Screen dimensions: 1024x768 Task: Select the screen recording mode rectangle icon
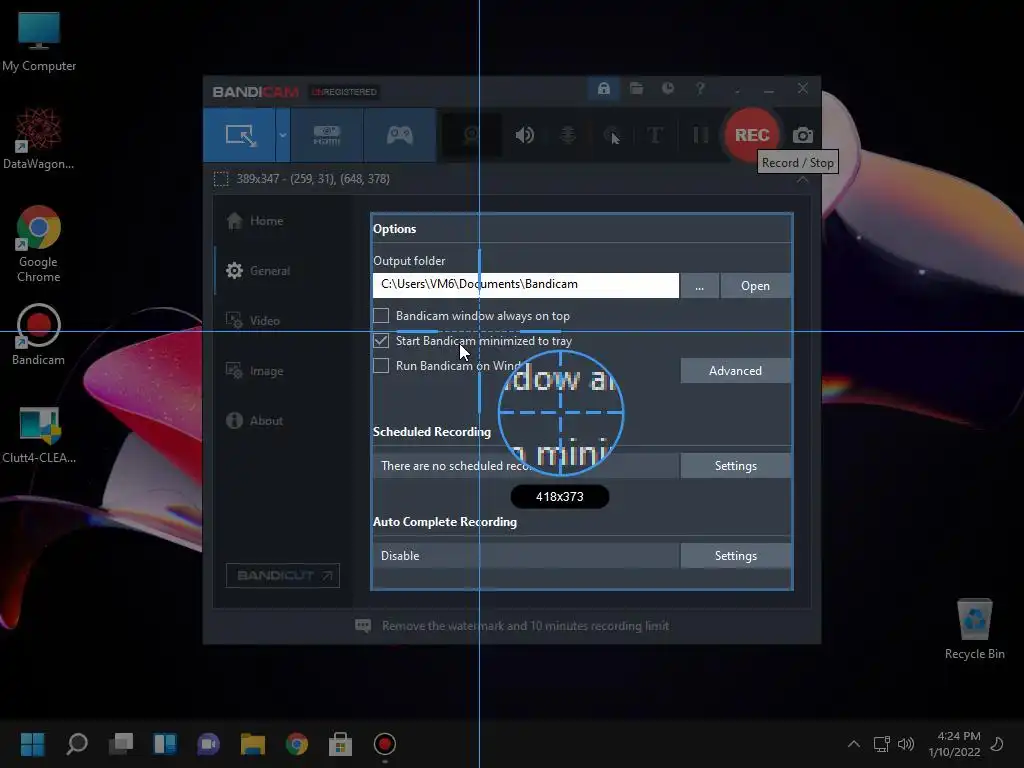tap(240, 135)
